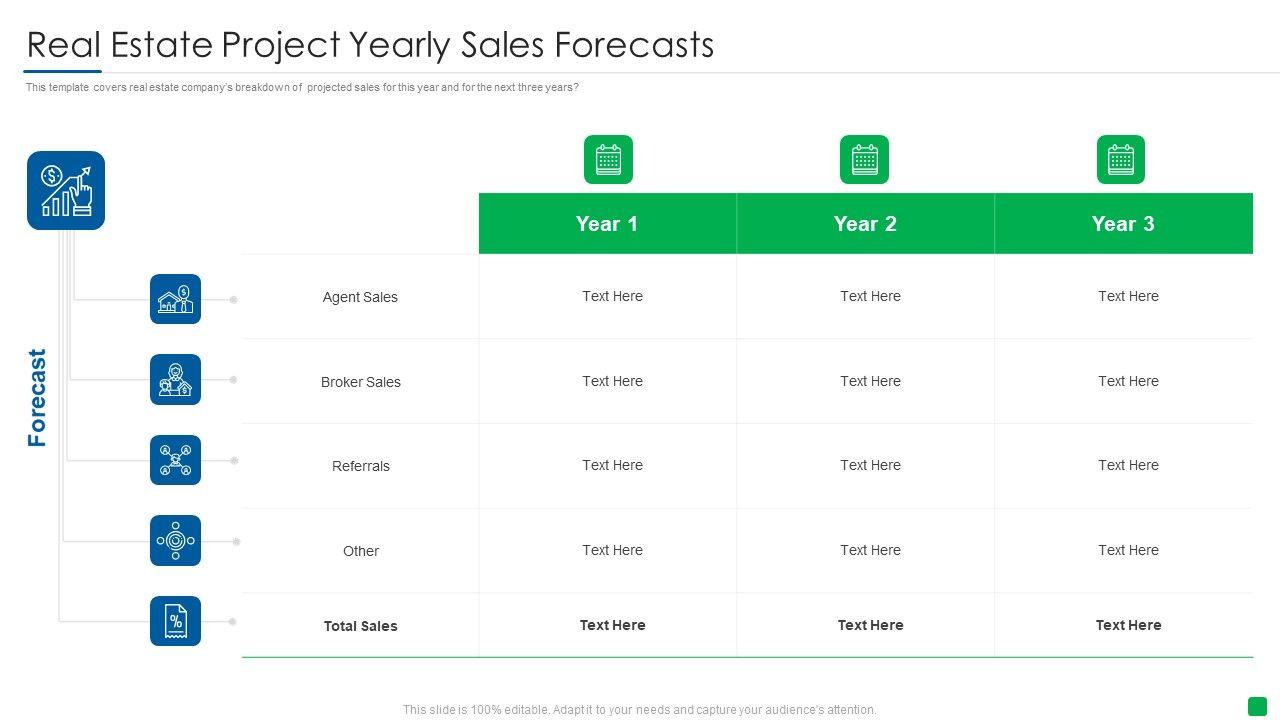Select the Year 2 column header
The height and width of the screenshot is (720, 1280).
(x=865, y=224)
